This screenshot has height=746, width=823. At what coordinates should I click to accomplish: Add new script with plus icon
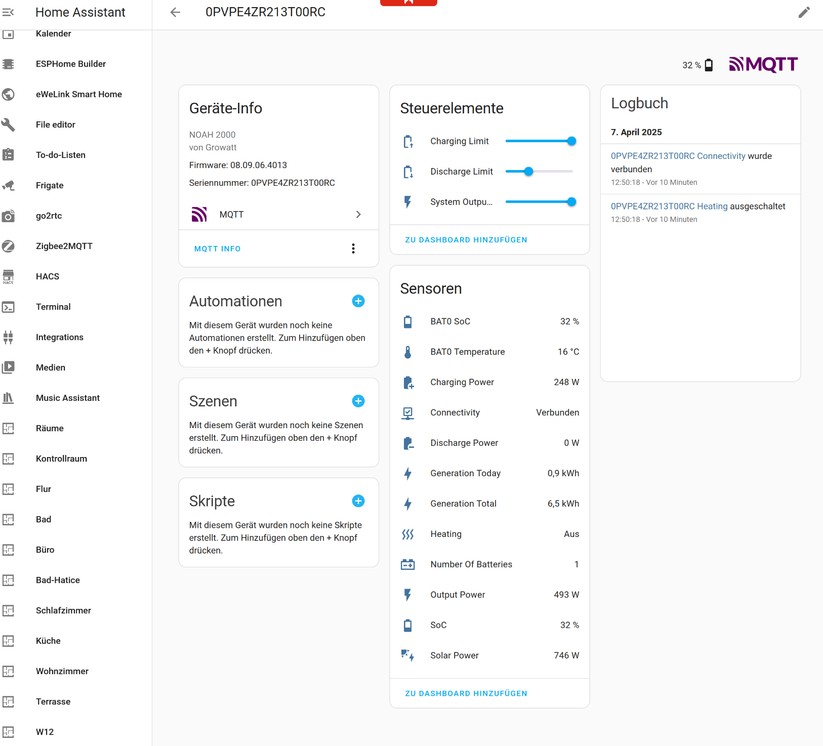[x=358, y=501]
